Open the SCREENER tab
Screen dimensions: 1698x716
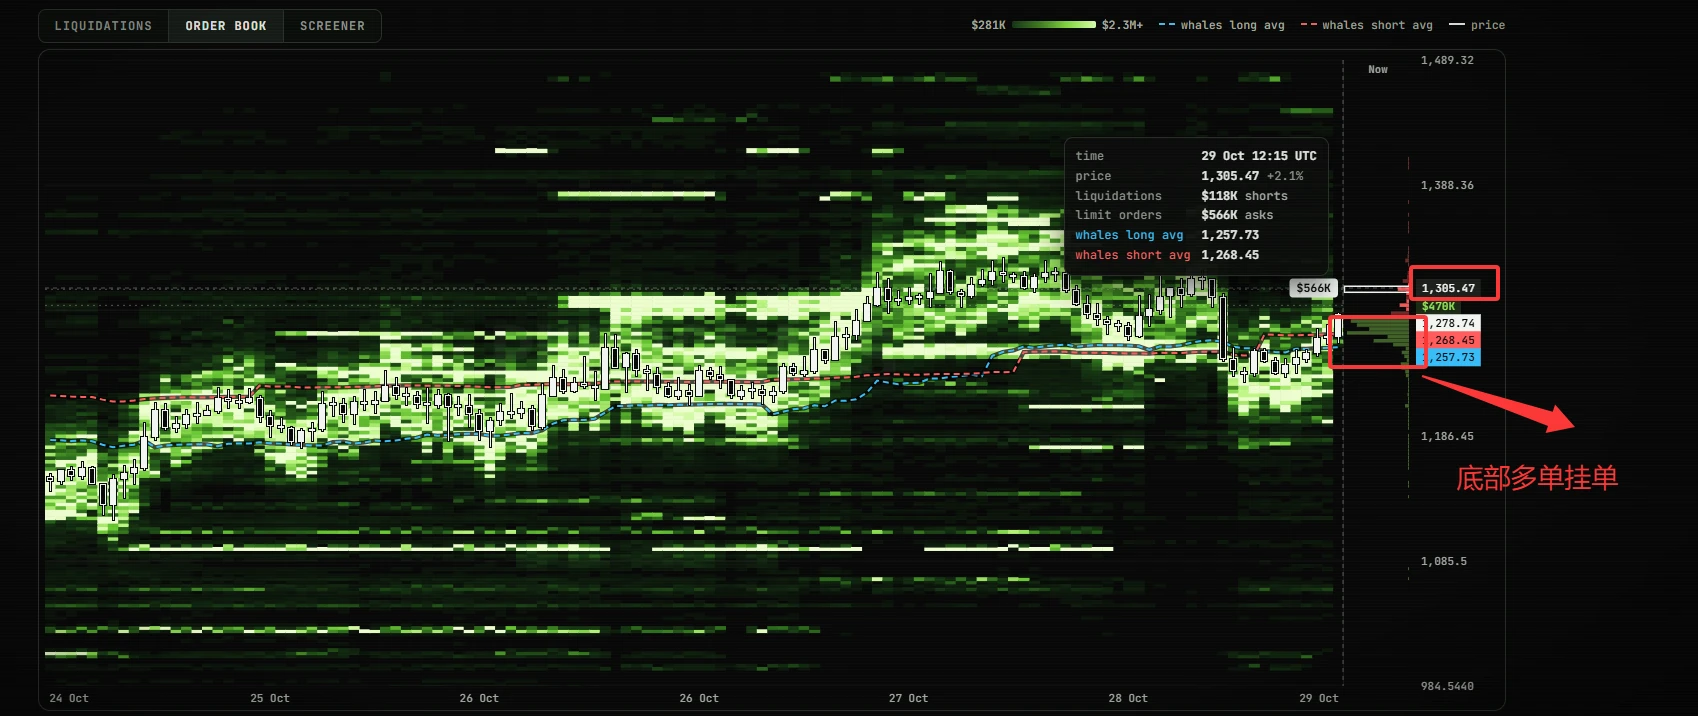coord(332,26)
